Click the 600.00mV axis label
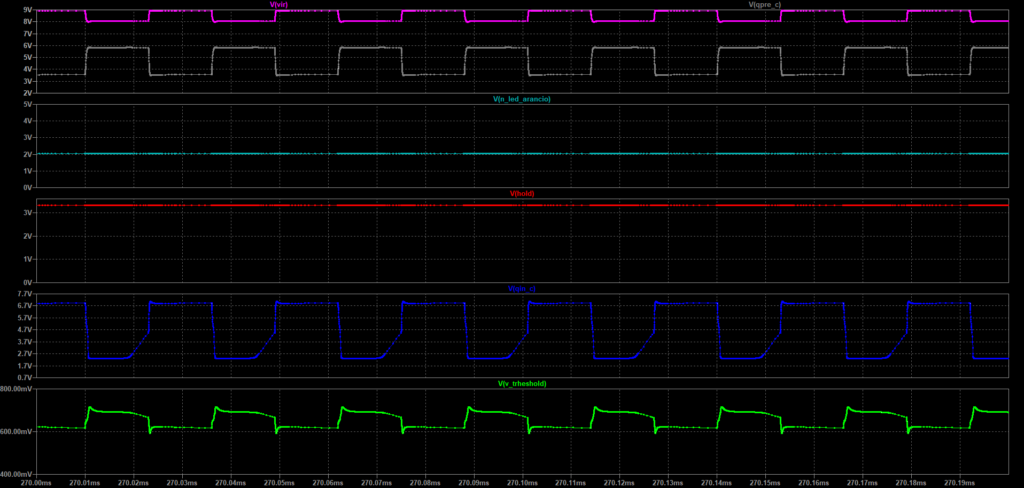This screenshot has width=1024, height=488. [x=18, y=432]
